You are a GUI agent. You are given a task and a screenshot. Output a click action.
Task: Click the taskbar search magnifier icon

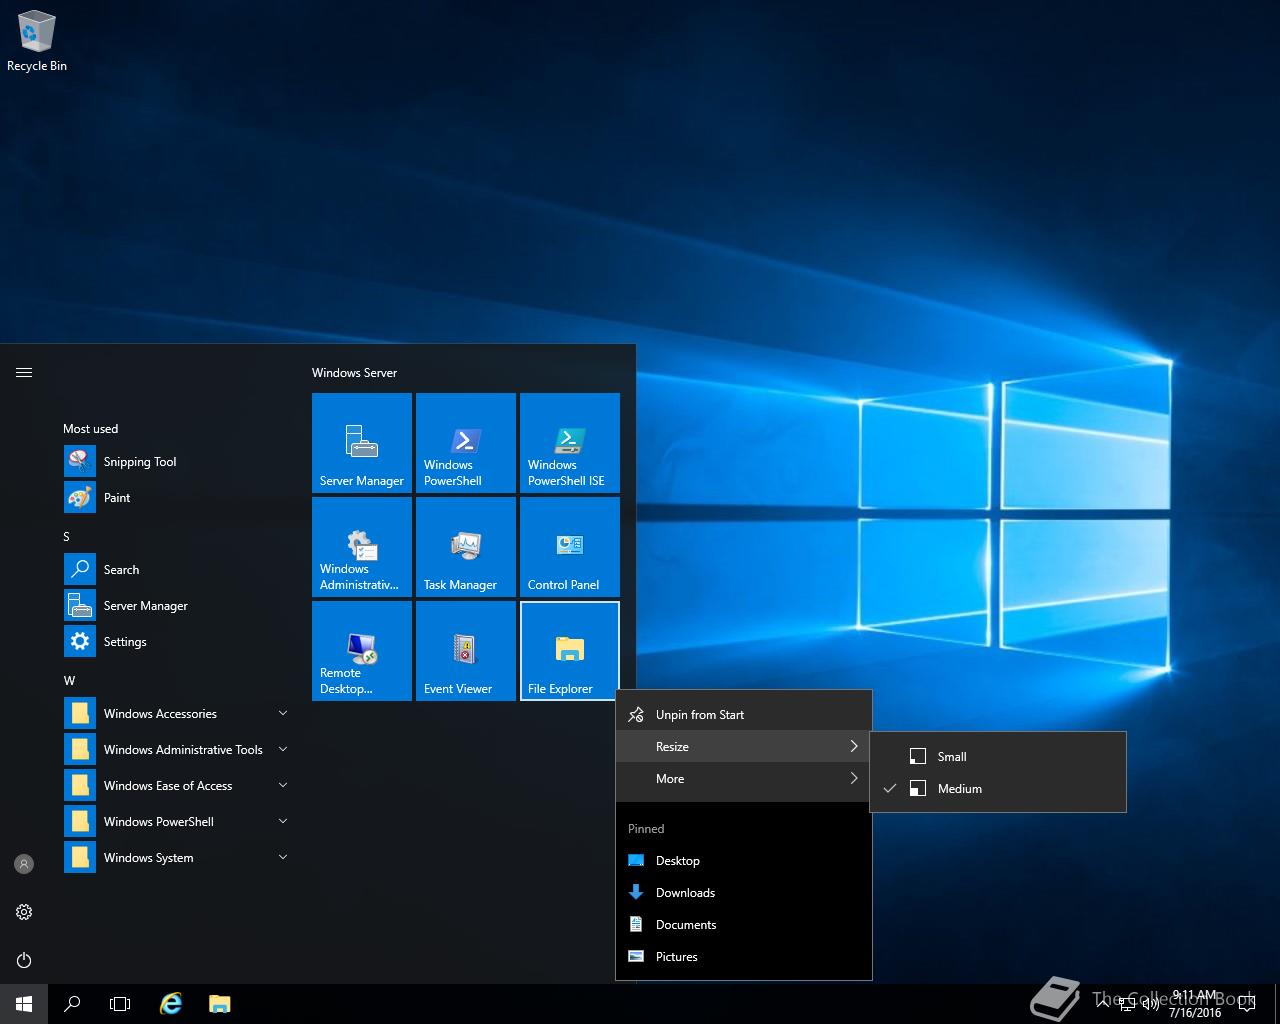point(72,1004)
